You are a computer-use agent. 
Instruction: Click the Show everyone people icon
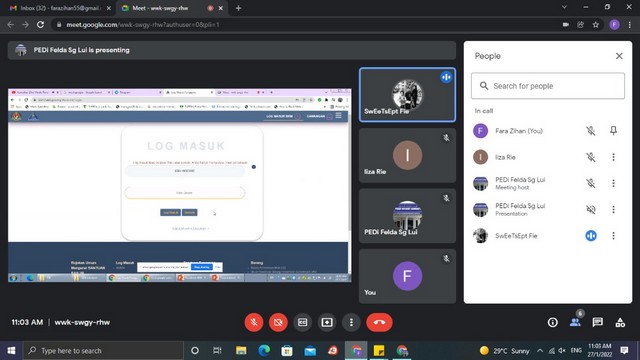[575, 322]
